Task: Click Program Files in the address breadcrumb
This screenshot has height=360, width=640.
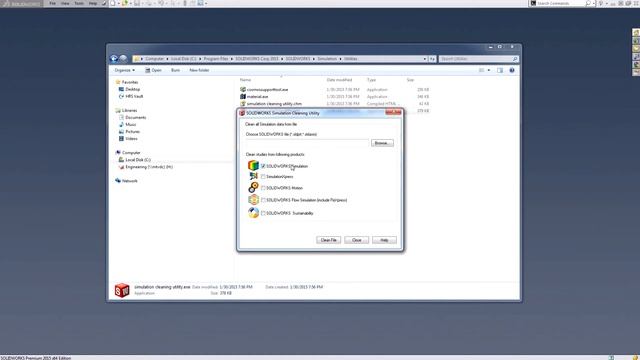Action: (x=216, y=59)
